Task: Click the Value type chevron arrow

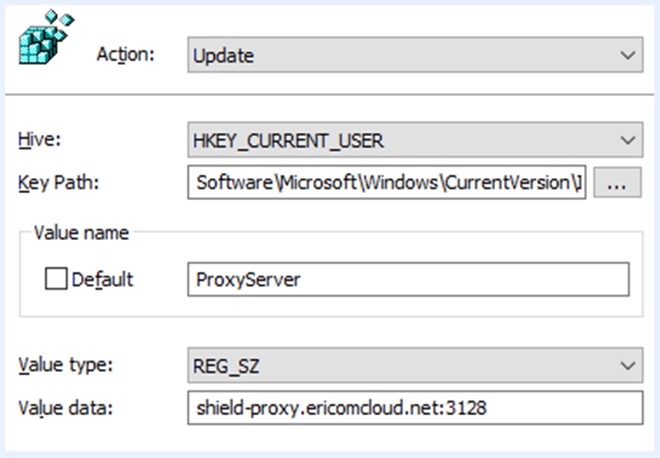Action: (627, 364)
